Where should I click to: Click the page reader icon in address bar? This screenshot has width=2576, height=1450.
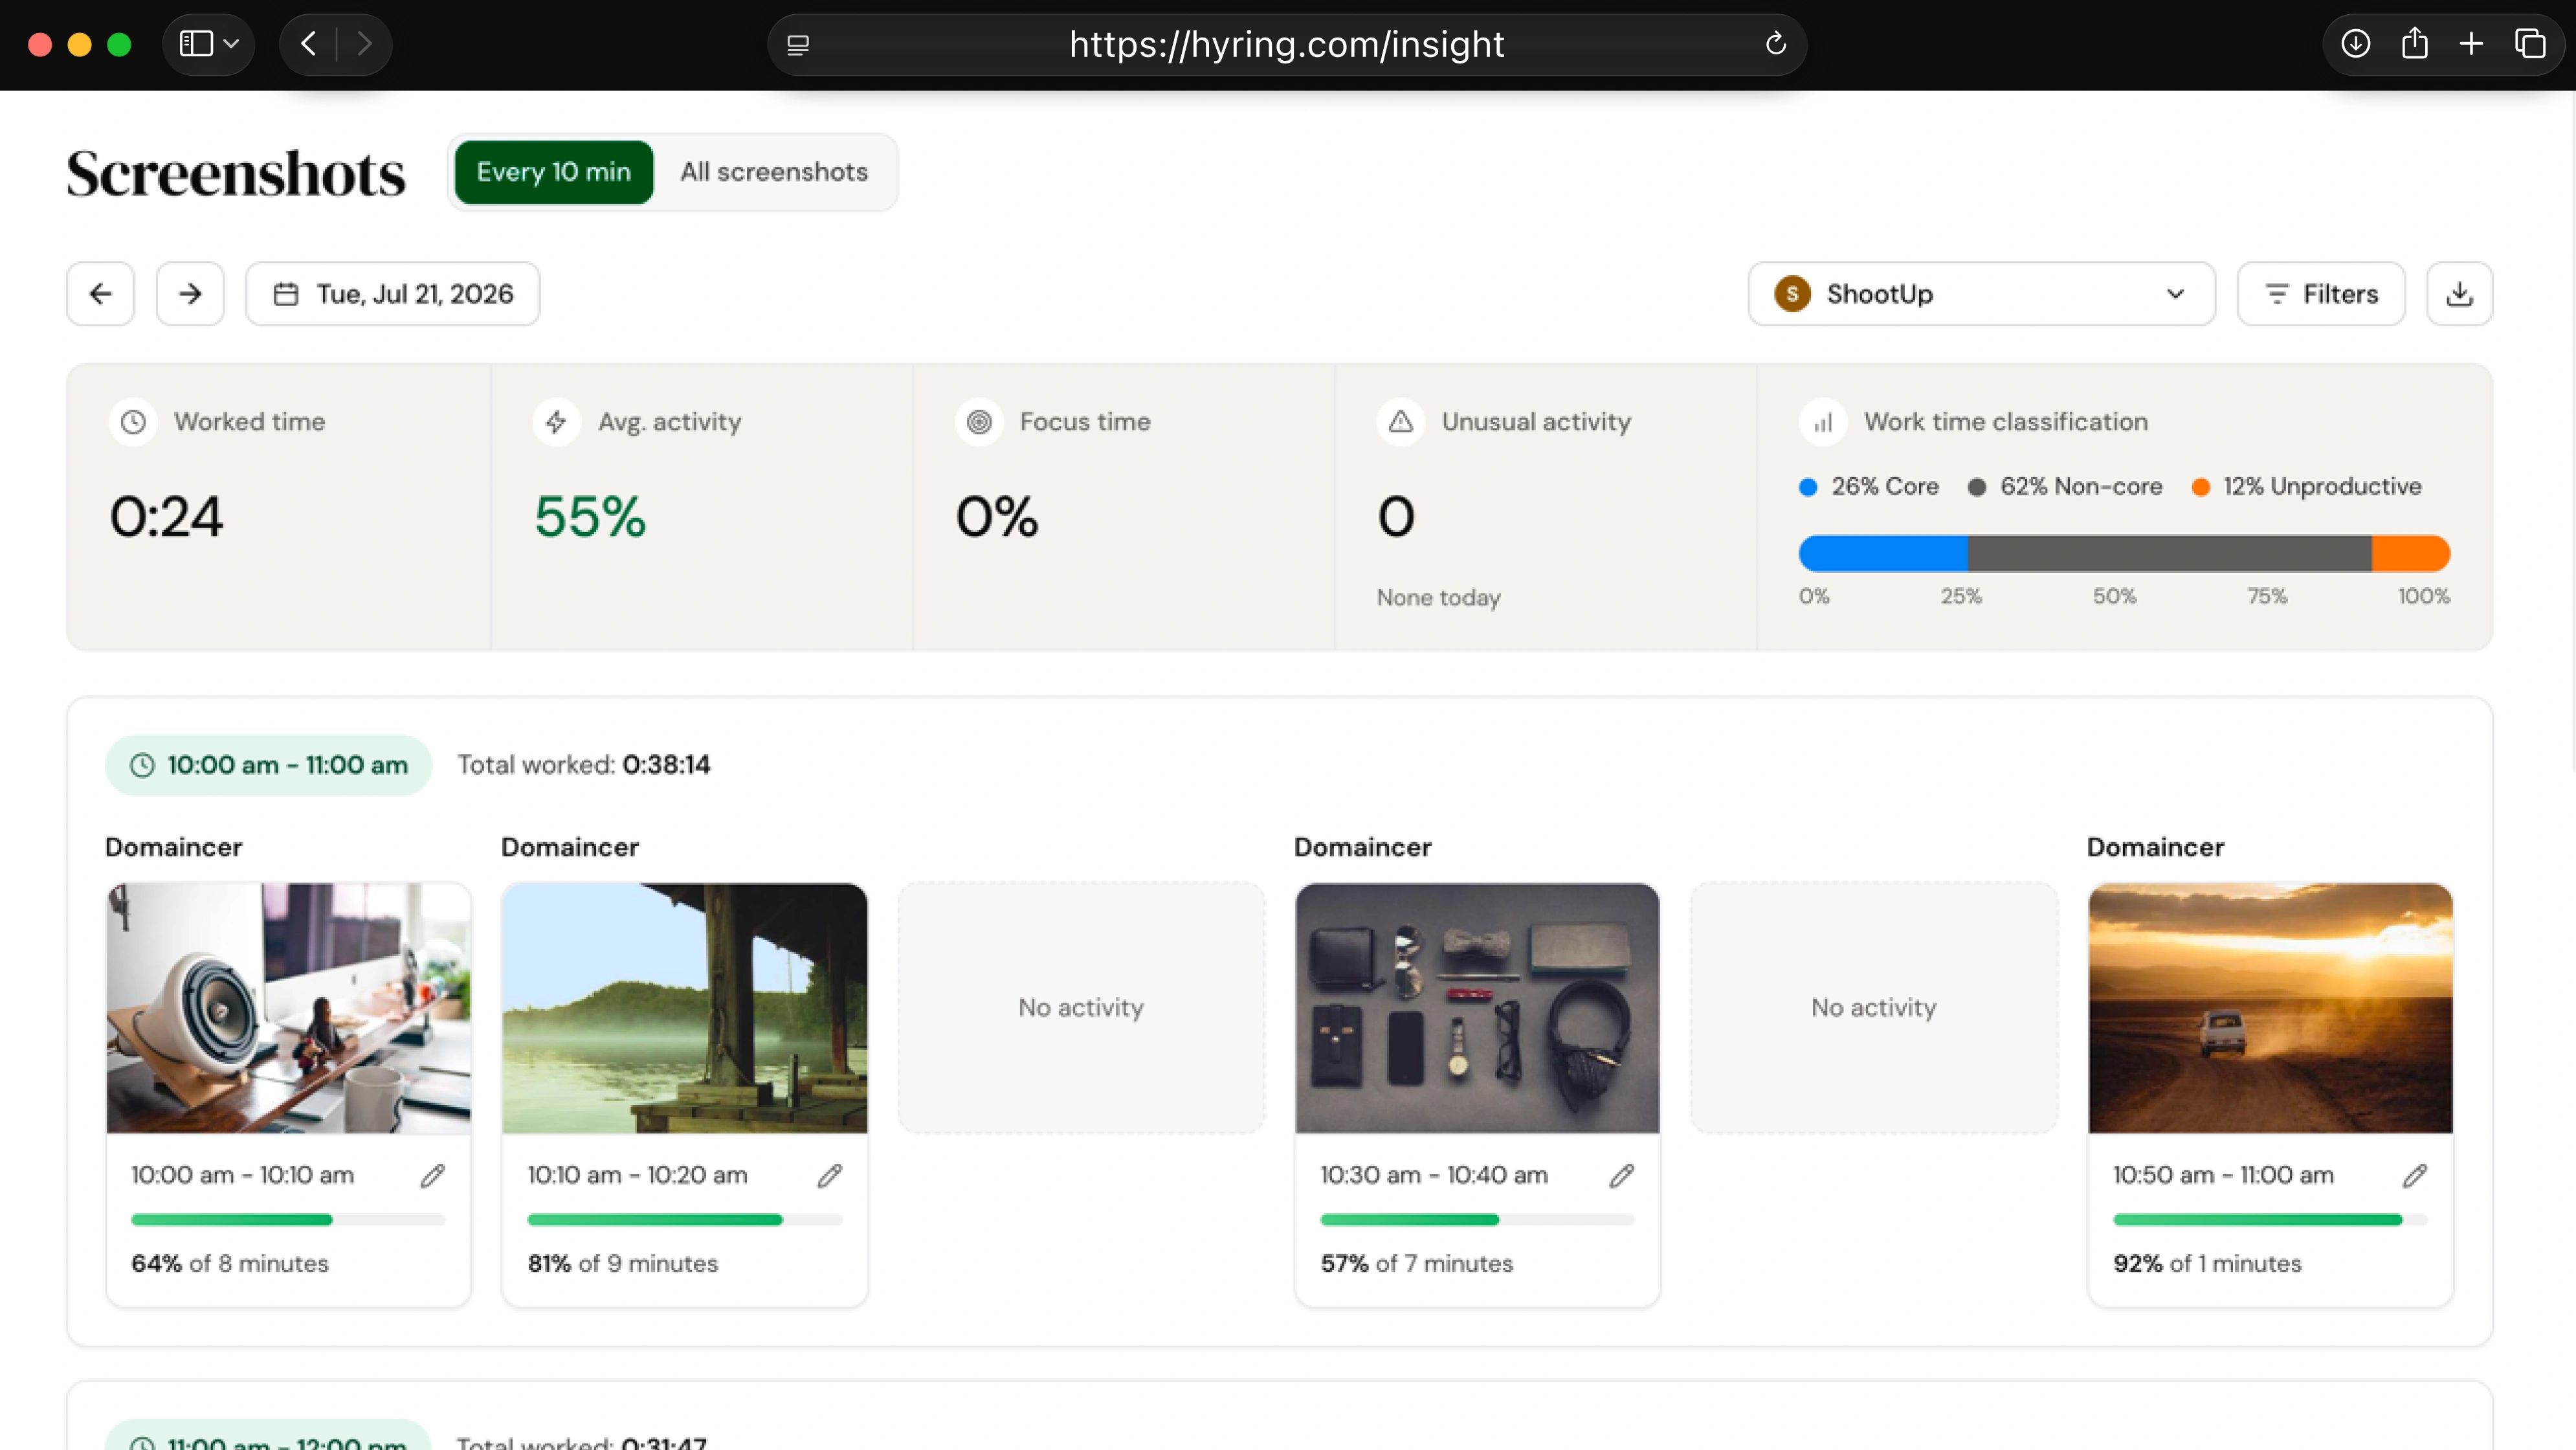pos(798,44)
